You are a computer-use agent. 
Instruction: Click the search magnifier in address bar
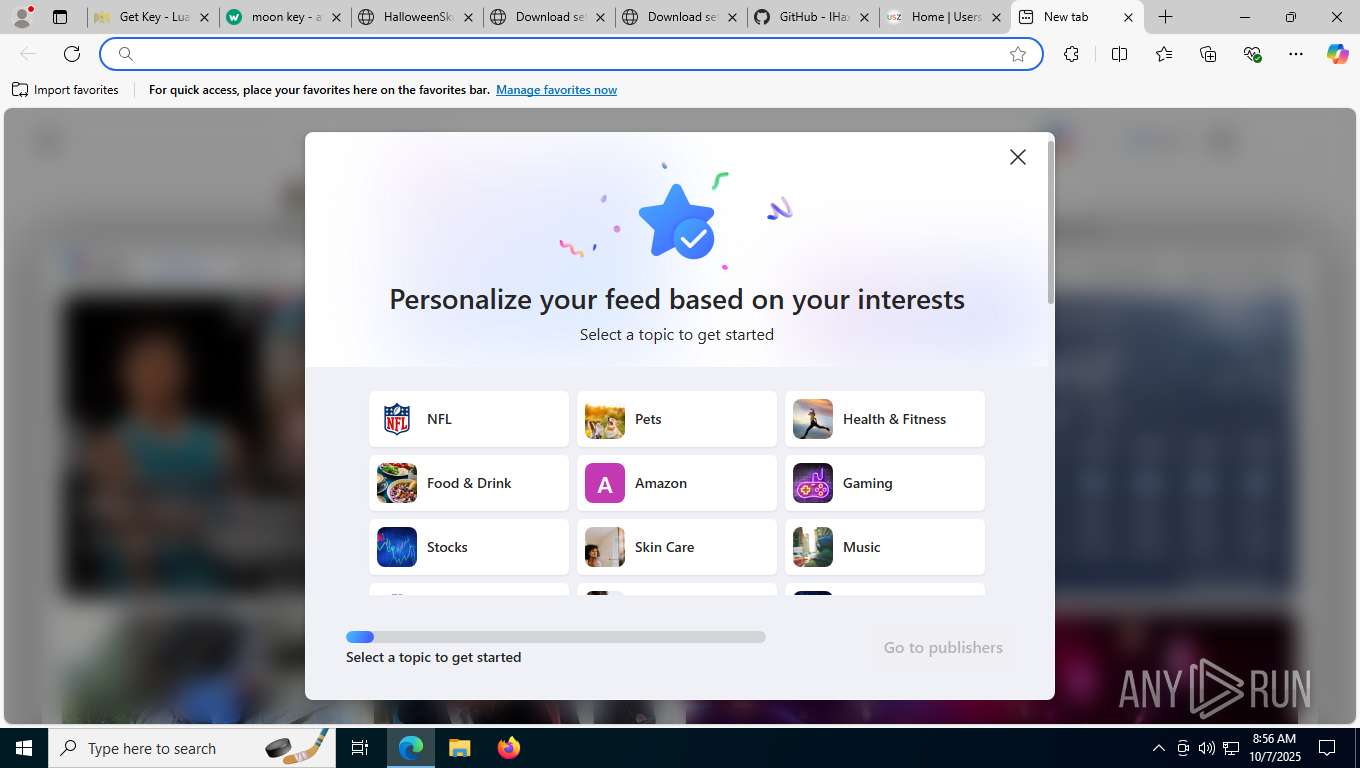click(x=126, y=54)
